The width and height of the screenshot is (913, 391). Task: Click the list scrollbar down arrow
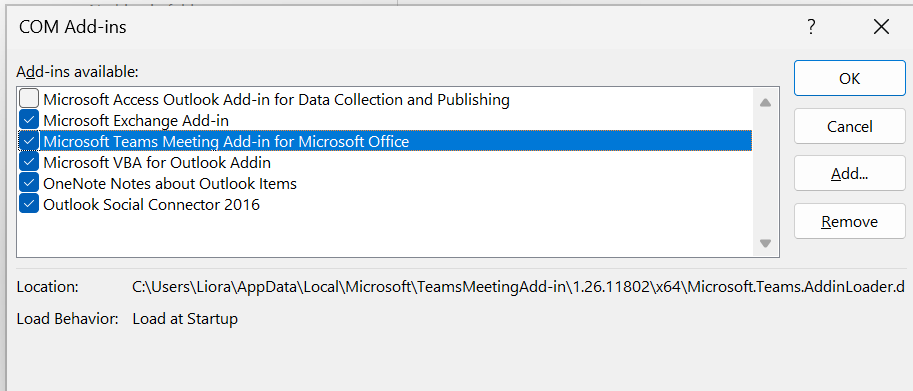(x=765, y=243)
